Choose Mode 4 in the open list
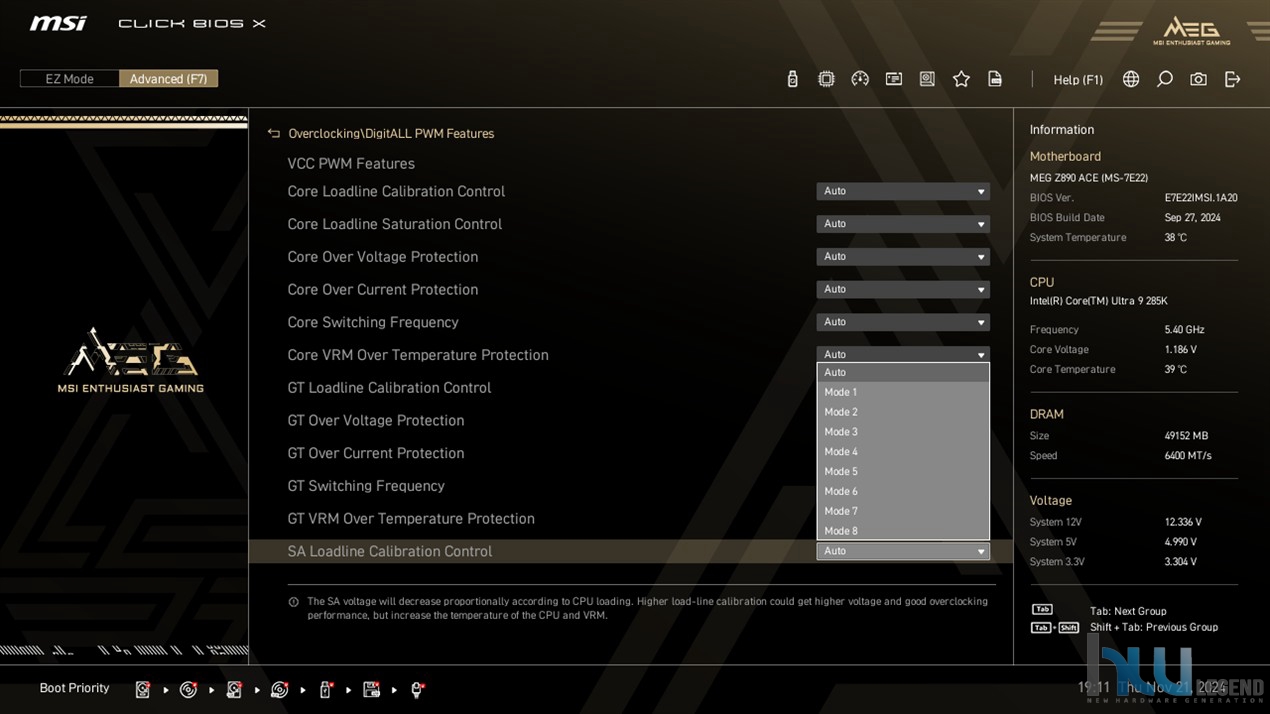 [x=903, y=452]
